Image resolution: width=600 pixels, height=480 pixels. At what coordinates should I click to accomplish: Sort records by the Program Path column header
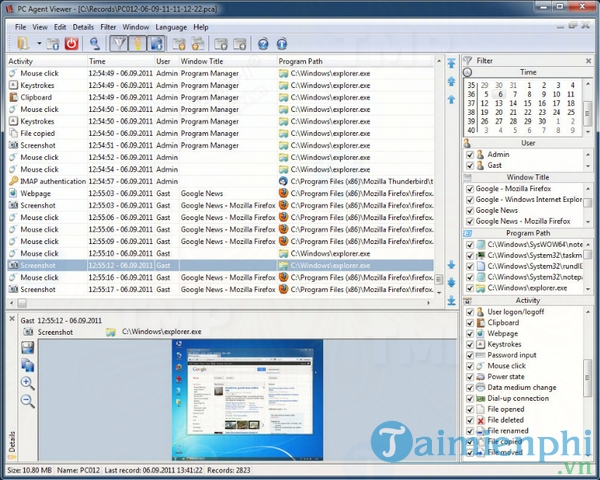355,61
